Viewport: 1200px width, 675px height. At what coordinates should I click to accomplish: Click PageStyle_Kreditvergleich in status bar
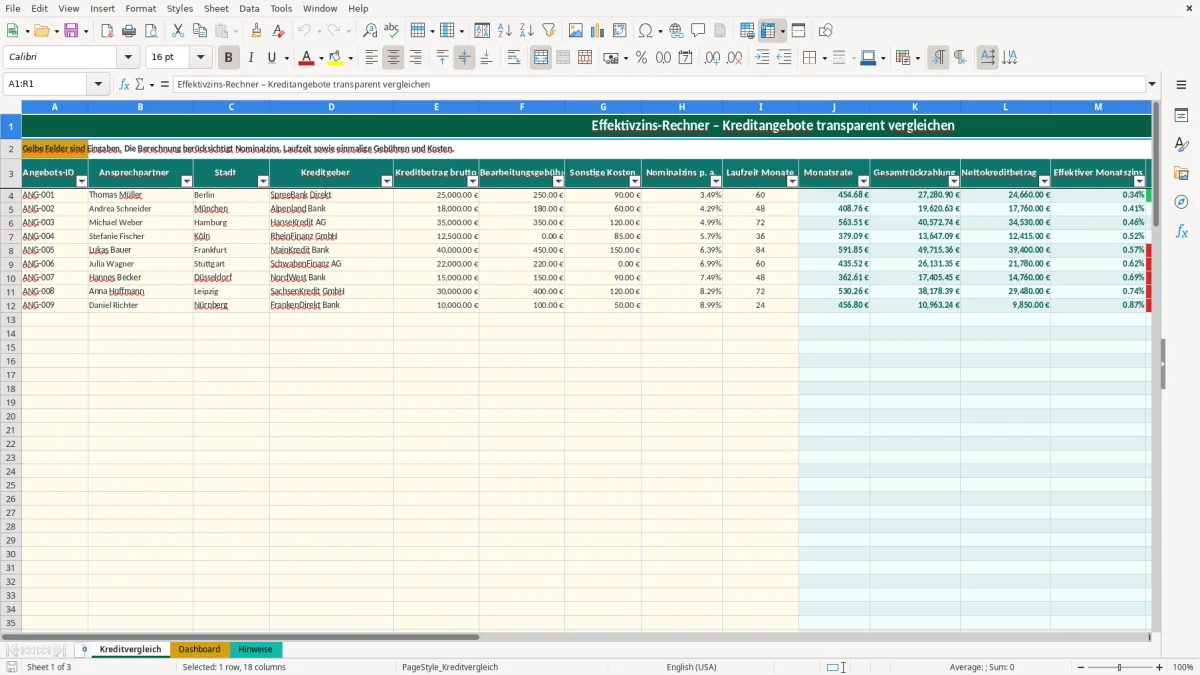coord(450,667)
